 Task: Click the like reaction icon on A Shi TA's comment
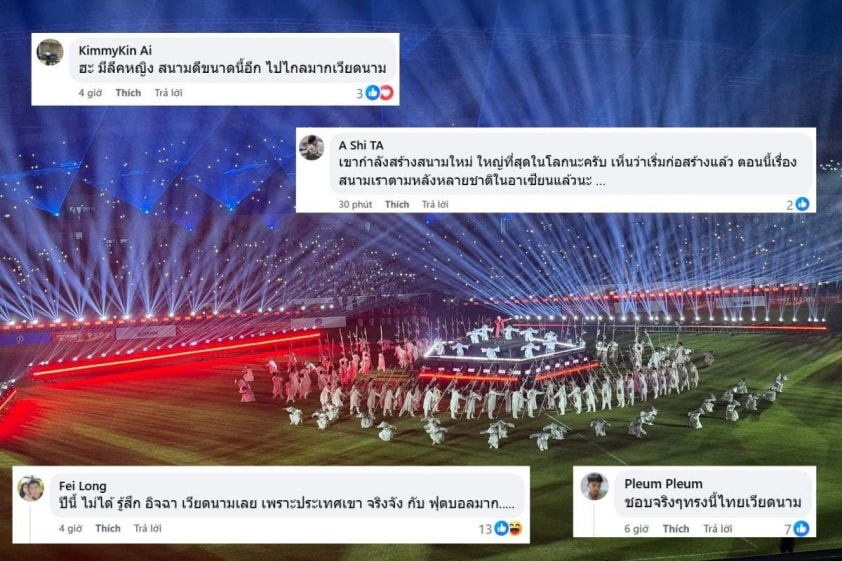tap(802, 204)
